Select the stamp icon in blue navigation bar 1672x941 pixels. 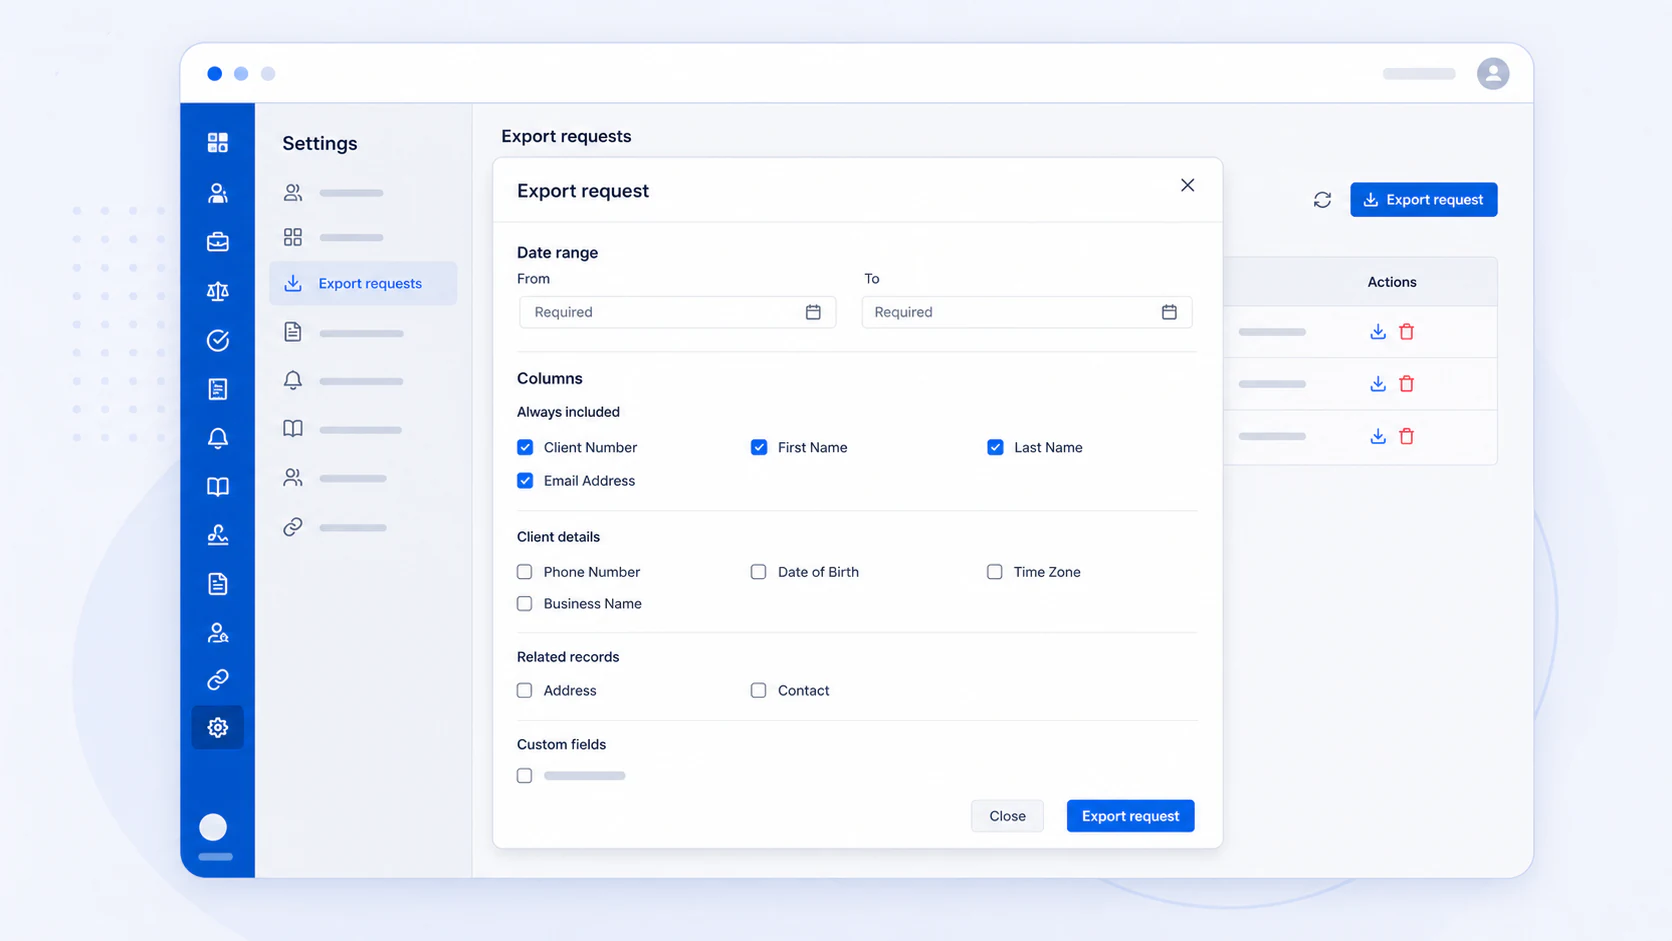[x=217, y=535]
